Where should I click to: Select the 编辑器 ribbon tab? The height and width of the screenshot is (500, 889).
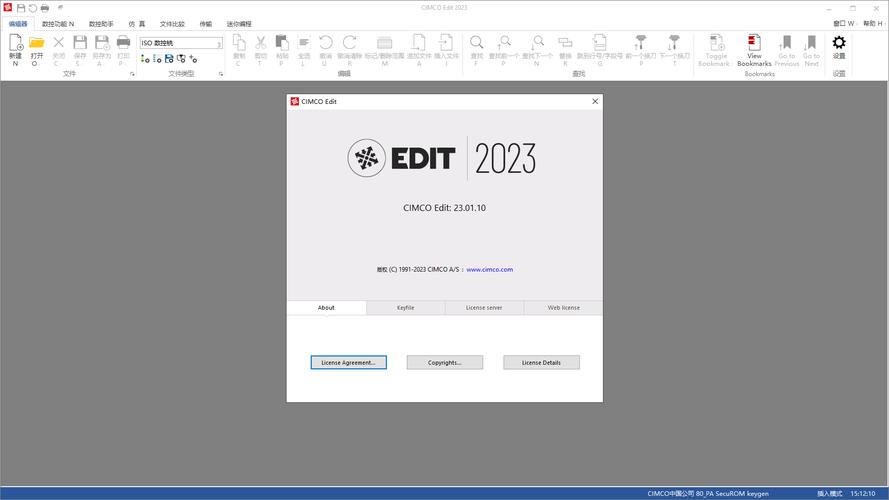pos(18,24)
